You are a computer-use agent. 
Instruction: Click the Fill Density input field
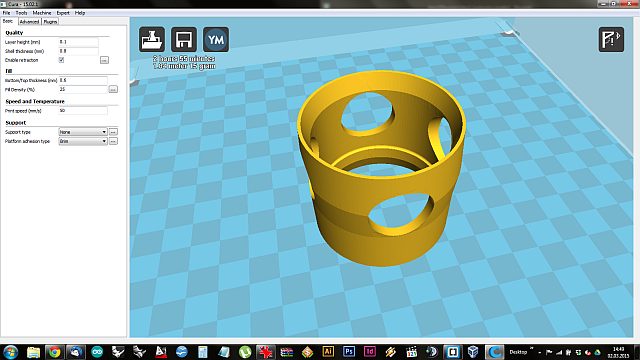[83, 89]
